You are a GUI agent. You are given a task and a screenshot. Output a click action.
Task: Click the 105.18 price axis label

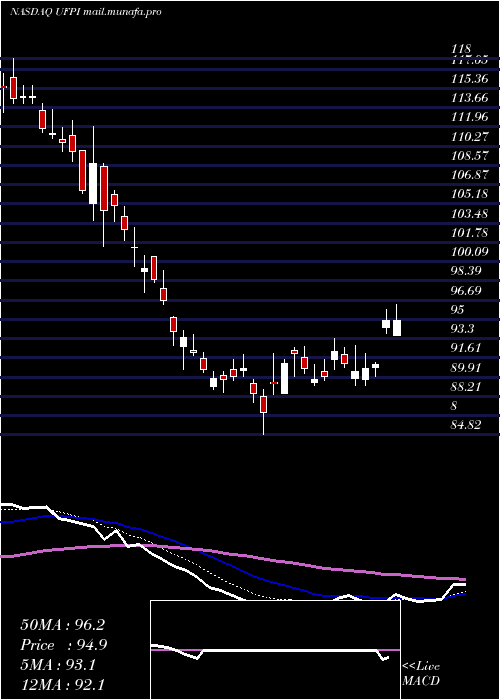click(x=470, y=194)
